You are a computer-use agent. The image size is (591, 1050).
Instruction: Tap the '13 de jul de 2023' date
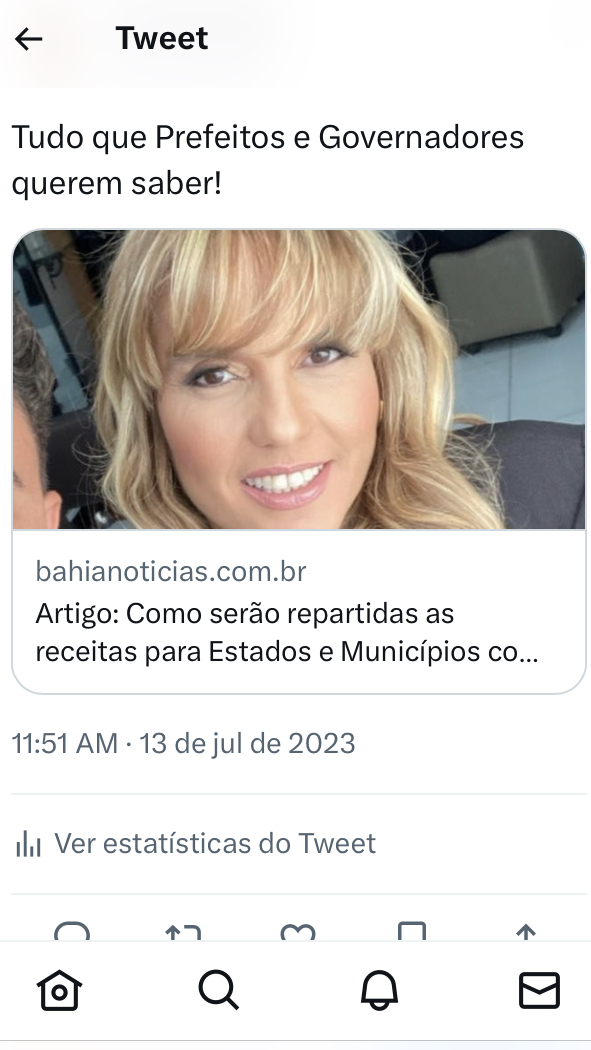247,743
